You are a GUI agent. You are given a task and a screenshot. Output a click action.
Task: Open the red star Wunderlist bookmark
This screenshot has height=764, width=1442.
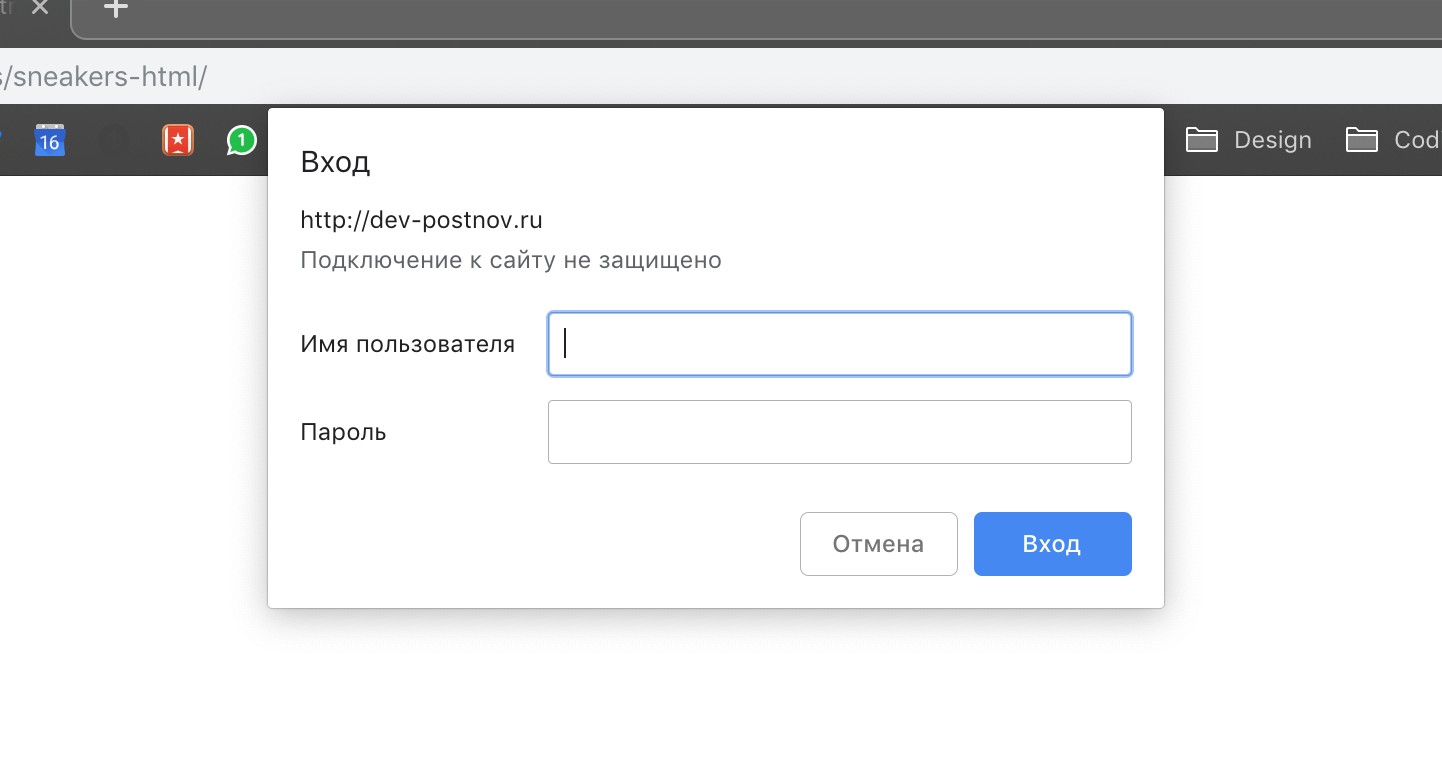click(178, 140)
